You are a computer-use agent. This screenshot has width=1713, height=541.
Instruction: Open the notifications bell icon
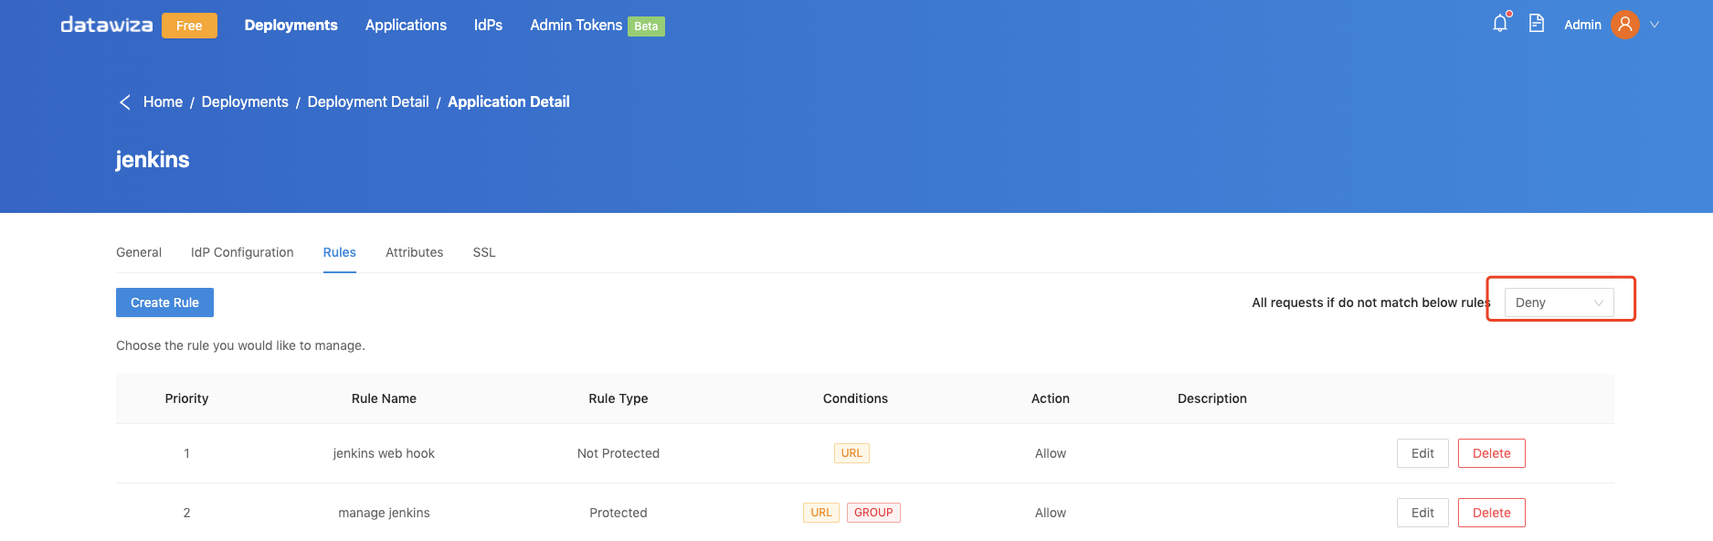pos(1499,24)
